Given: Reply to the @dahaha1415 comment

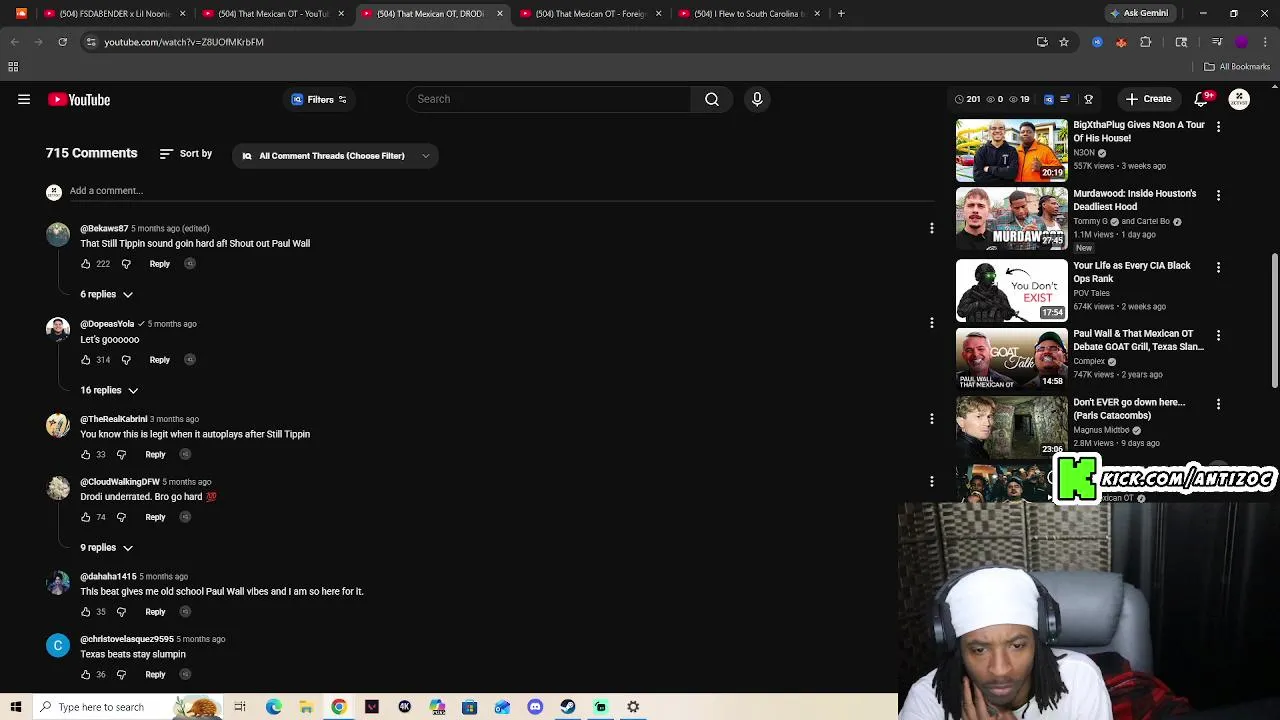Looking at the screenshot, I should [x=155, y=612].
